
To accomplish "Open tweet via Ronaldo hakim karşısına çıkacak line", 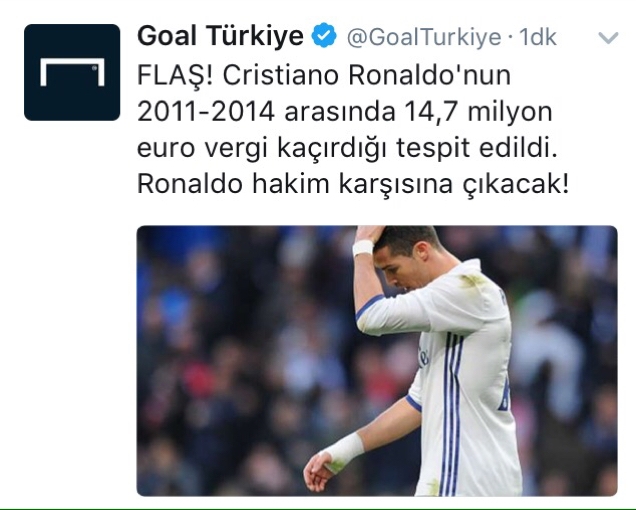I will (x=353, y=184).
